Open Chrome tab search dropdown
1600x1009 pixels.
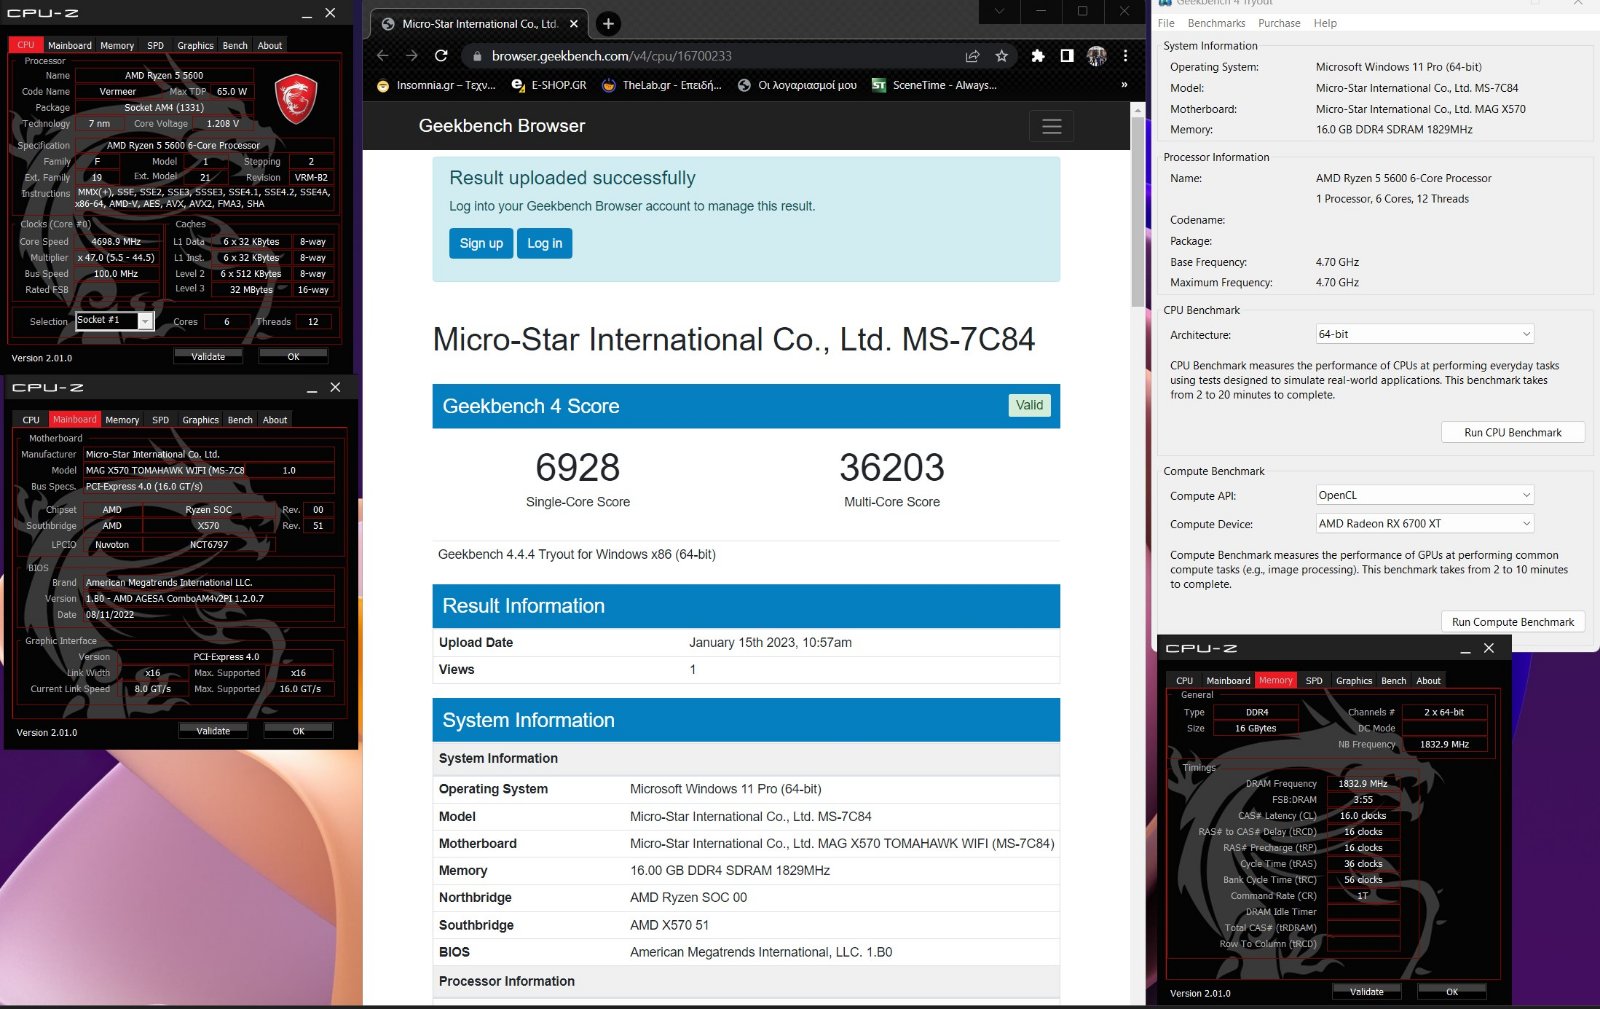(999, 11)
